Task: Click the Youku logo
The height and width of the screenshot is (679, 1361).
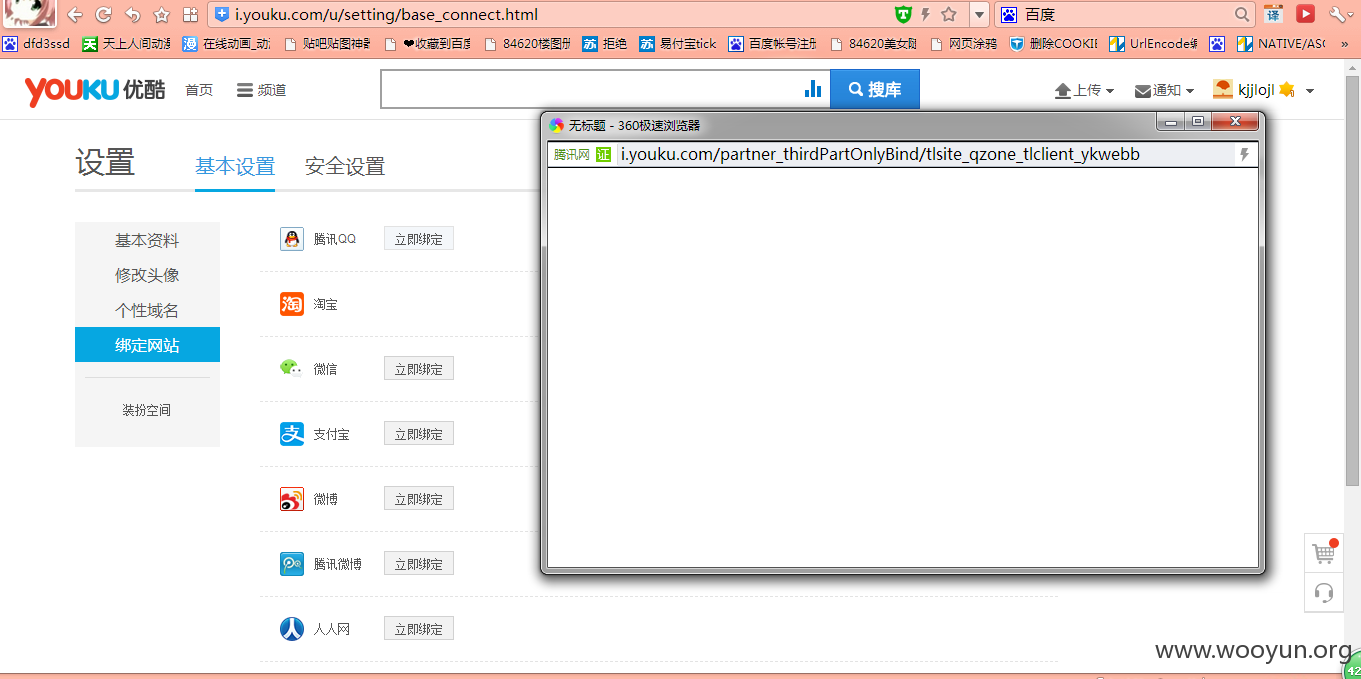Action: click(95, 90)
